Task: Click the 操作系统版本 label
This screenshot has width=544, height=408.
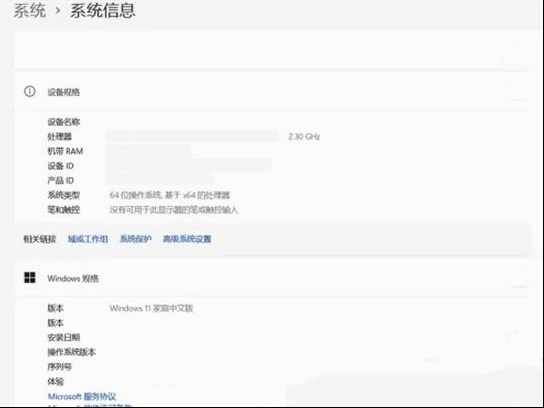Action: (x=71, y=352)
